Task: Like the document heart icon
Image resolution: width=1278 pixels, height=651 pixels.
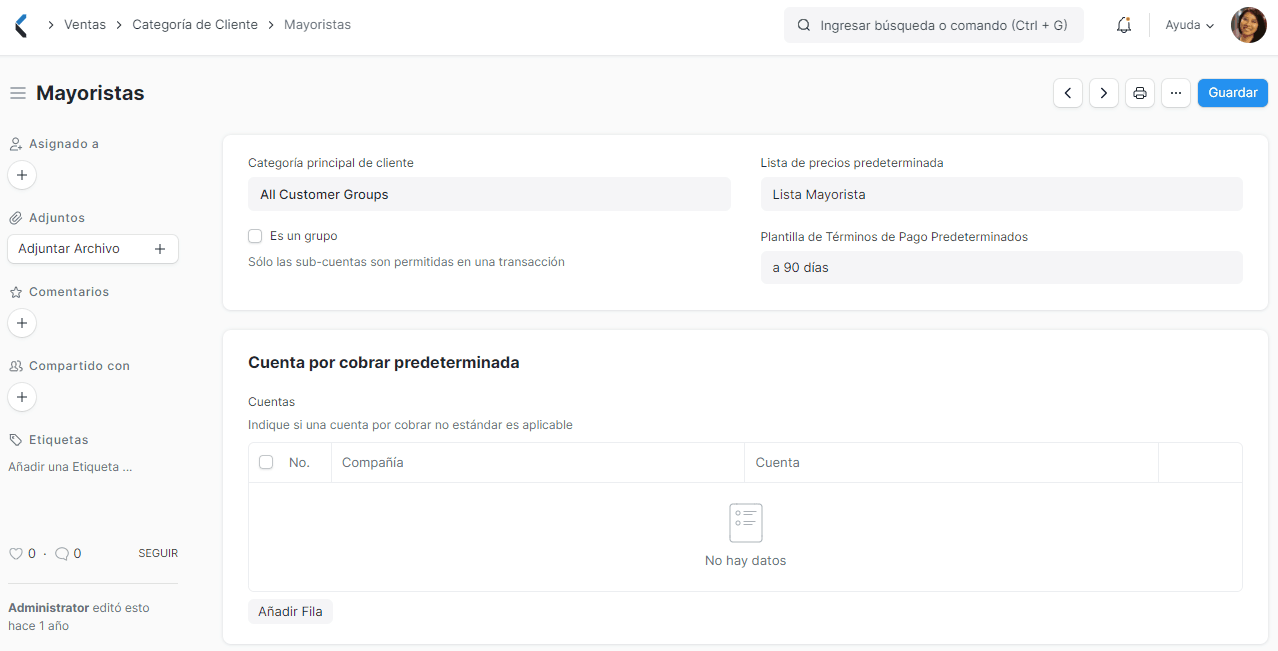Action: pyautogui.click(x=15, y=553)
